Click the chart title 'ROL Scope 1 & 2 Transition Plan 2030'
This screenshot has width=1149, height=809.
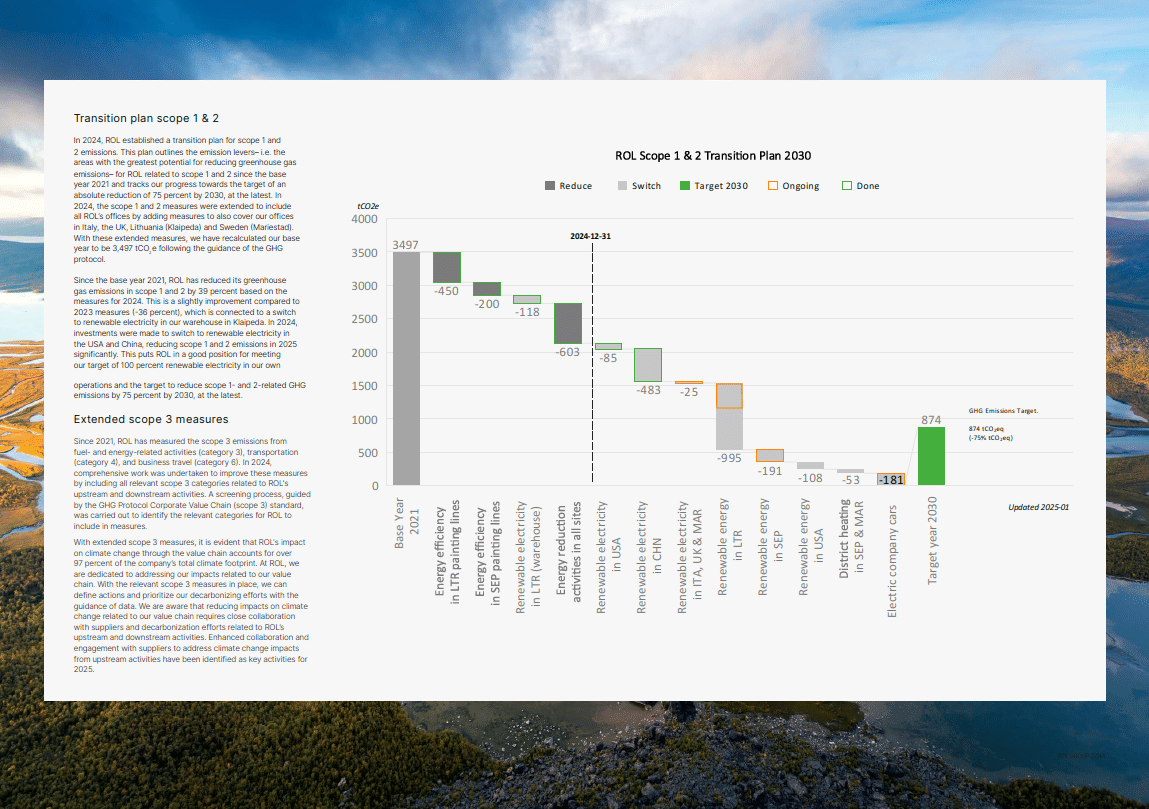[x=713, y=155]
